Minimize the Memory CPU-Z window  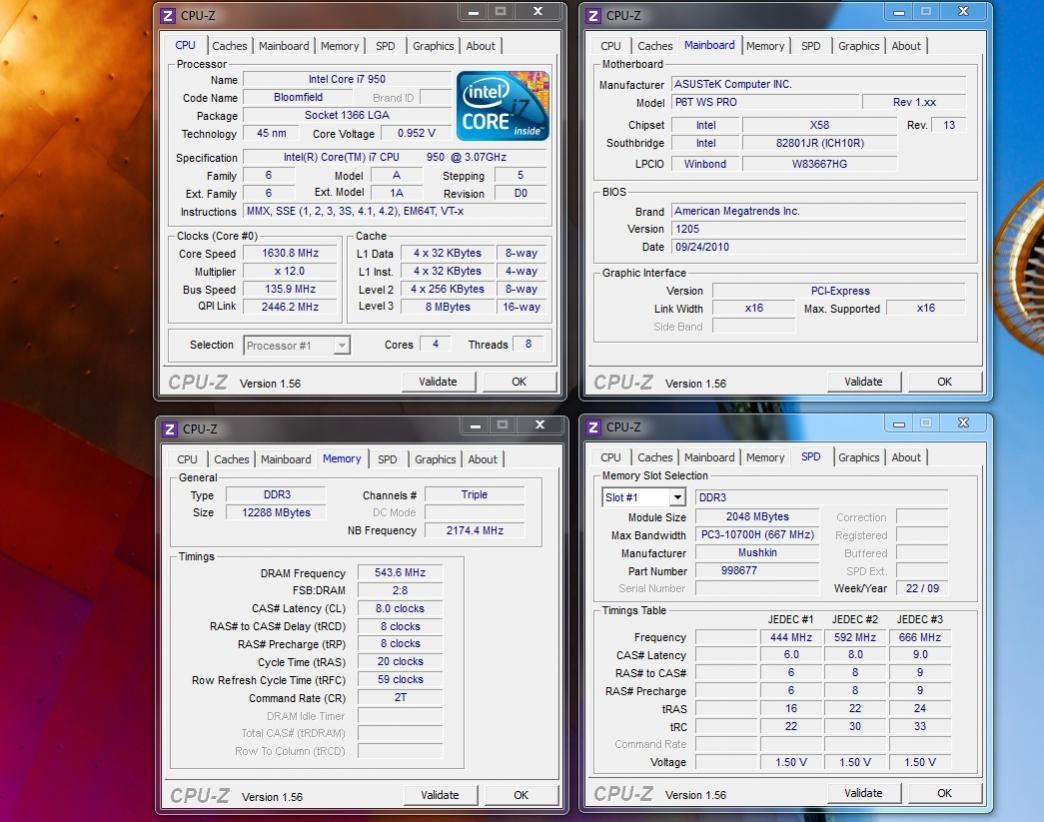tap(475, 425)
